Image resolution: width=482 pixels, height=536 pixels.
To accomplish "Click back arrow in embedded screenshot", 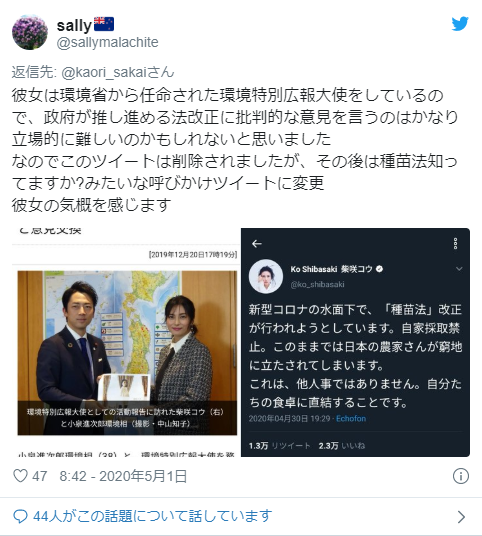I will click(x=257, y=244).
